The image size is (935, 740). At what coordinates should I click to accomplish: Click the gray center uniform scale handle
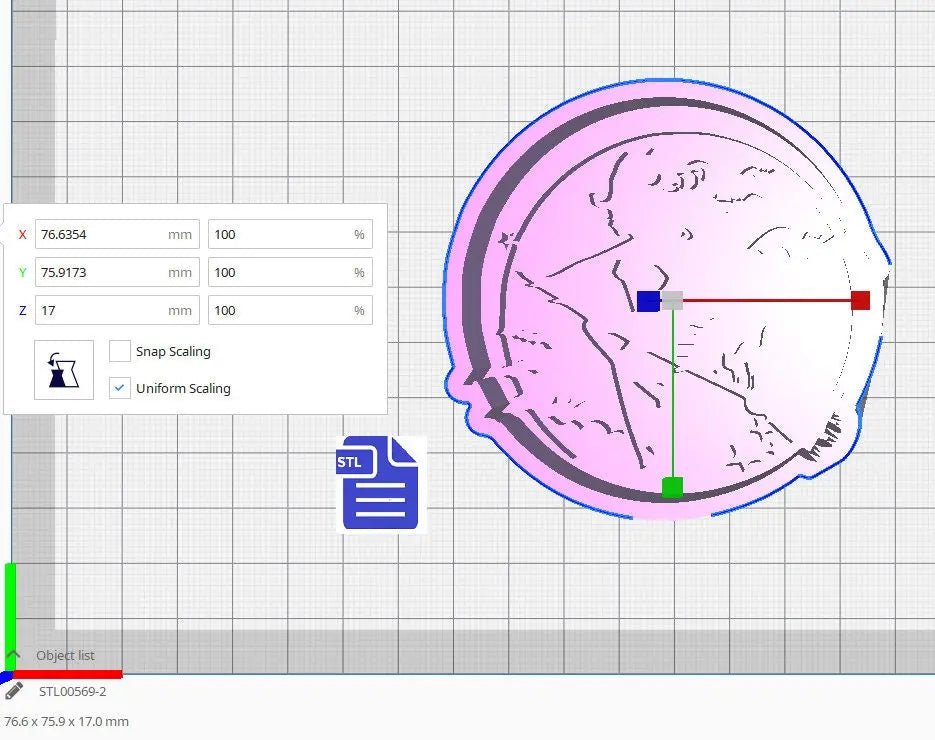click(673, 300)
